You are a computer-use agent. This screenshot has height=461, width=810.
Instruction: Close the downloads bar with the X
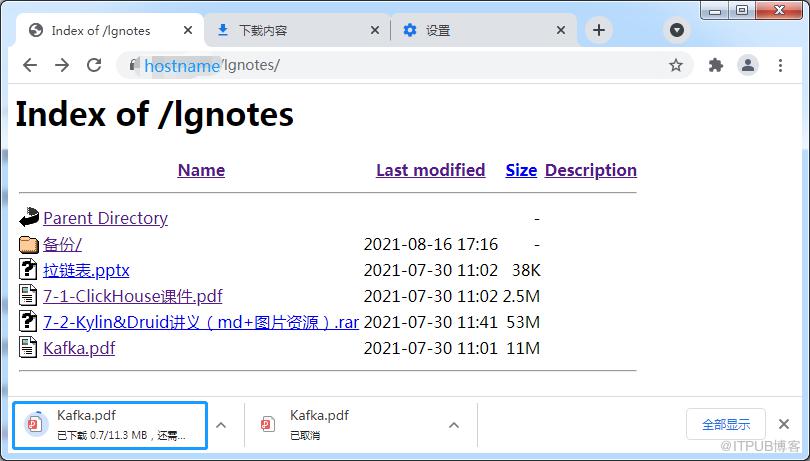pyautogui.click(x=784, y=424)
